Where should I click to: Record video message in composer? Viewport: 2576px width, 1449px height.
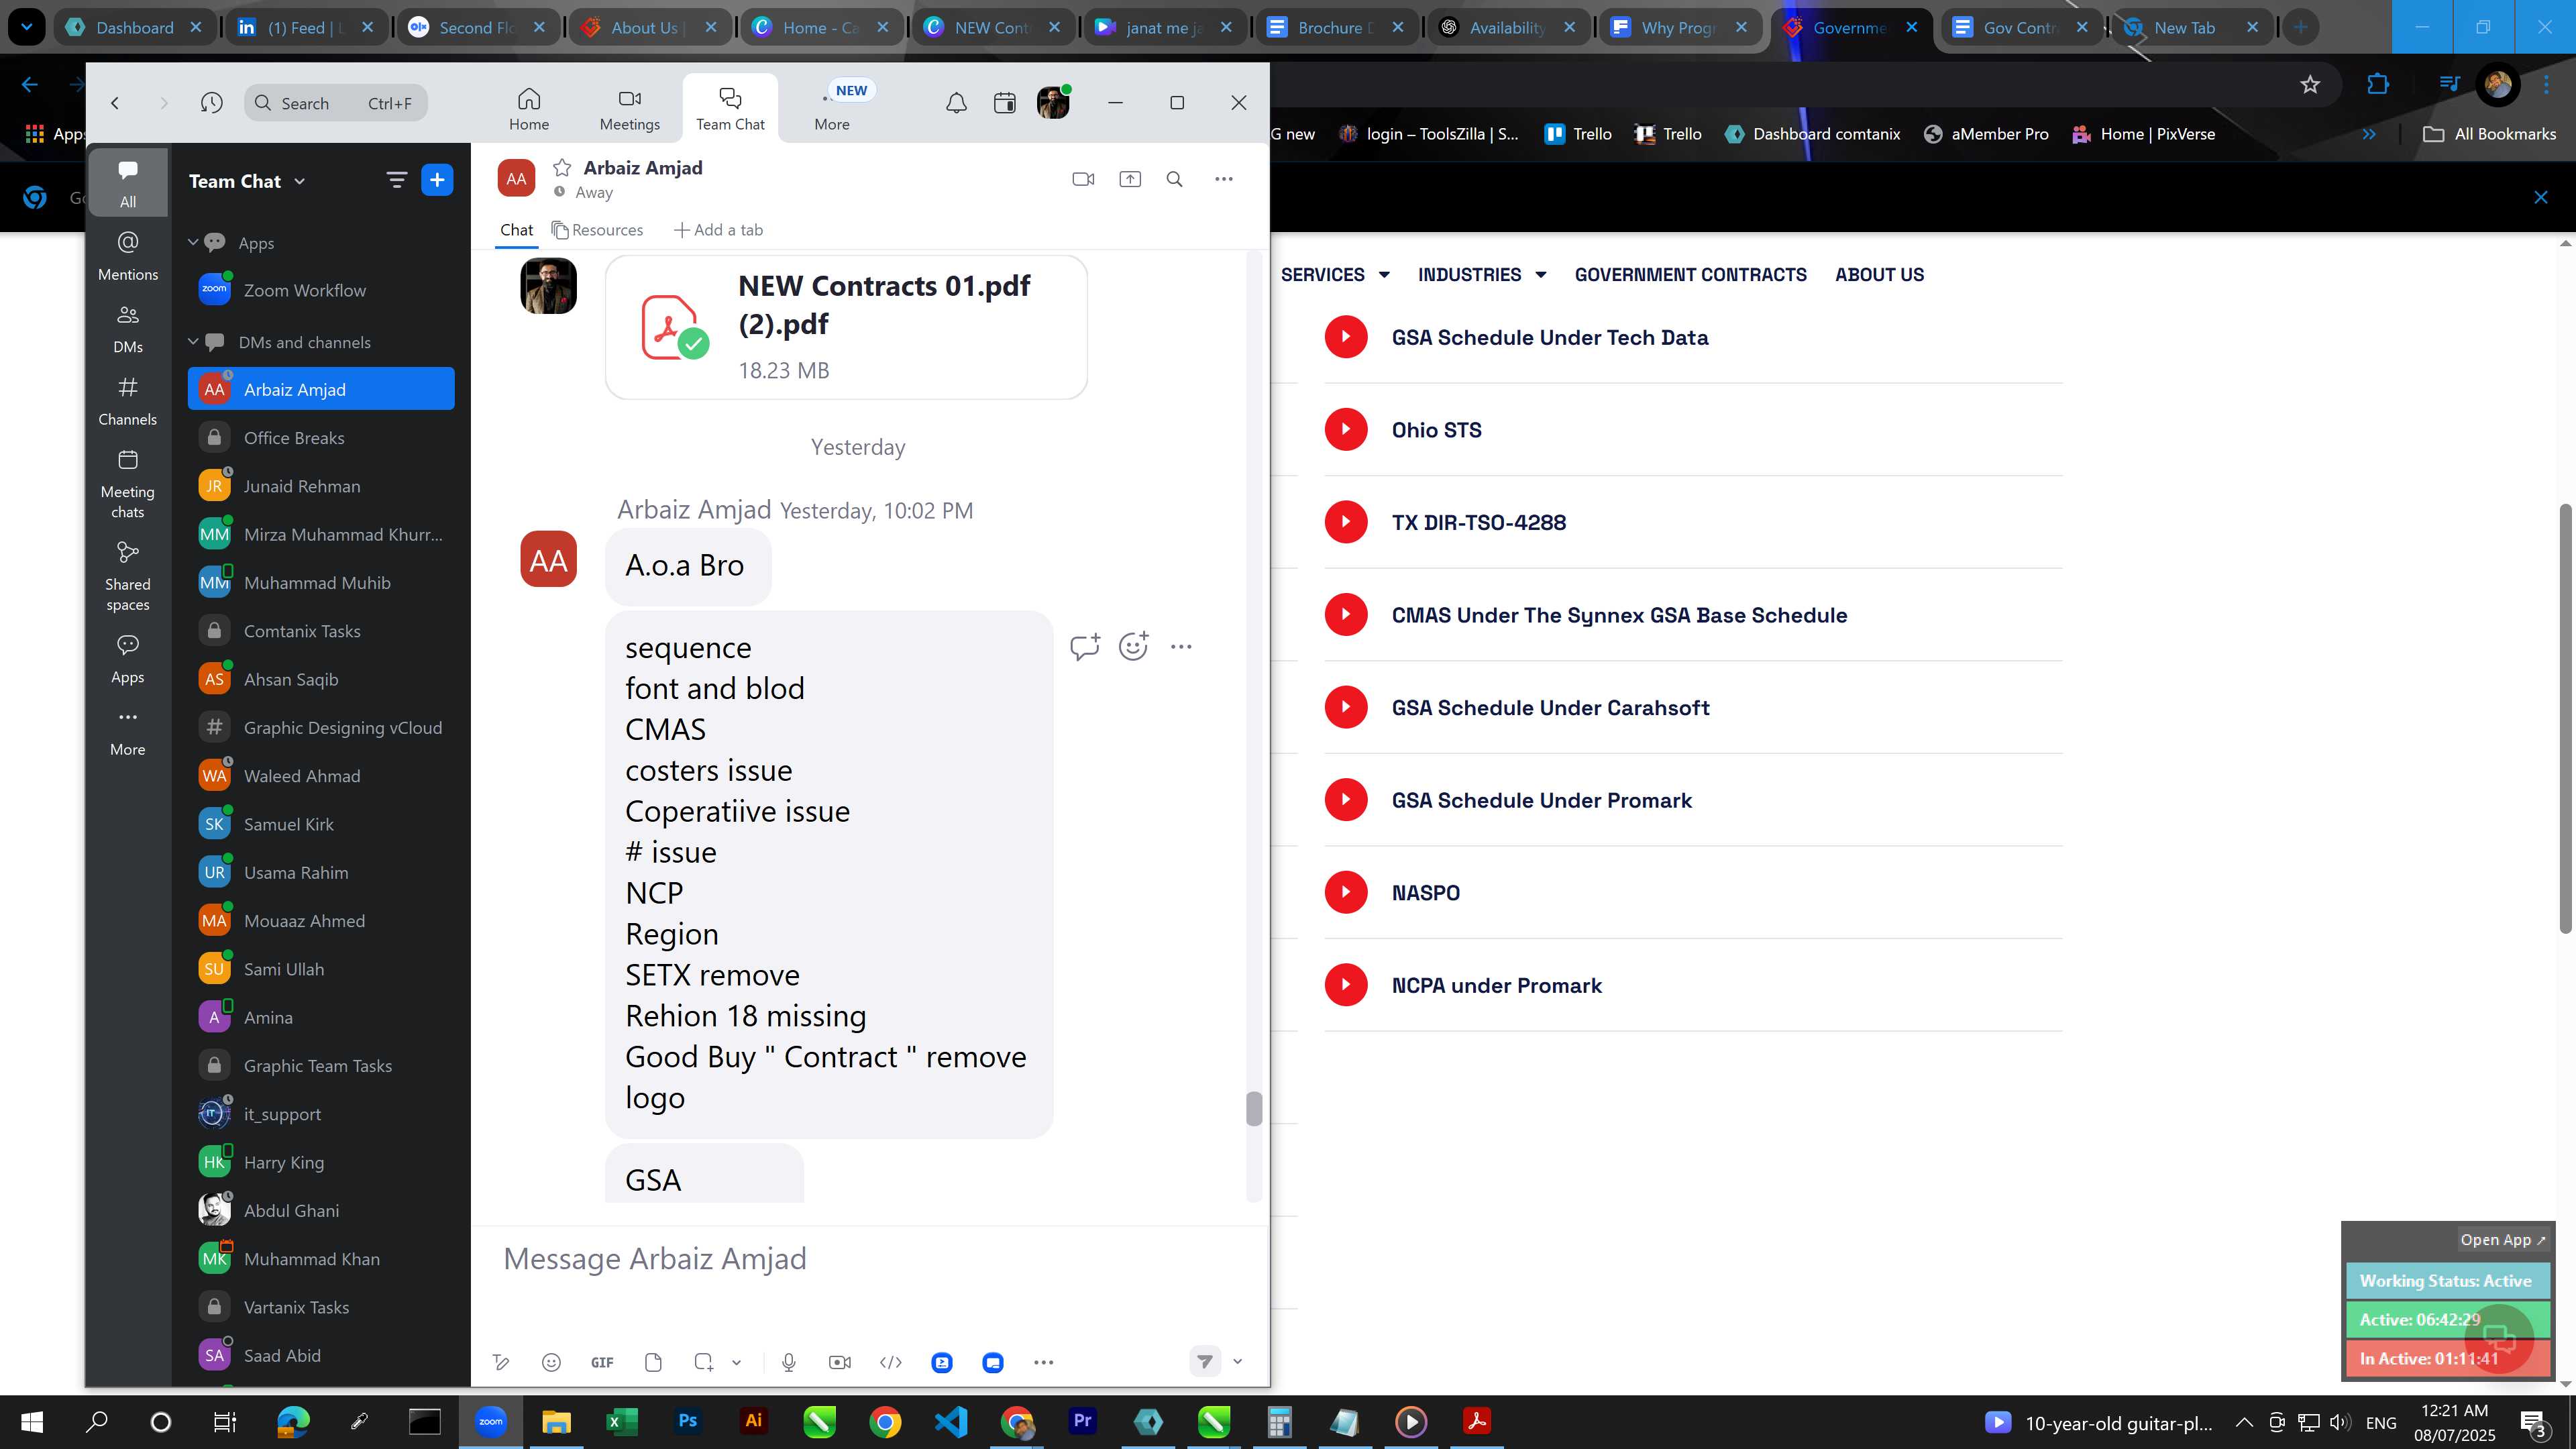click(x=840, y=1362)
